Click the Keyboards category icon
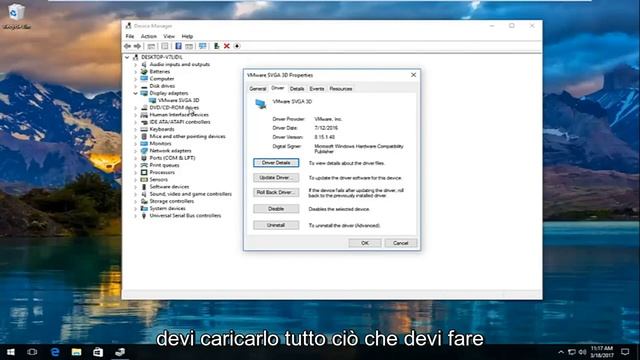 [144, 129]
